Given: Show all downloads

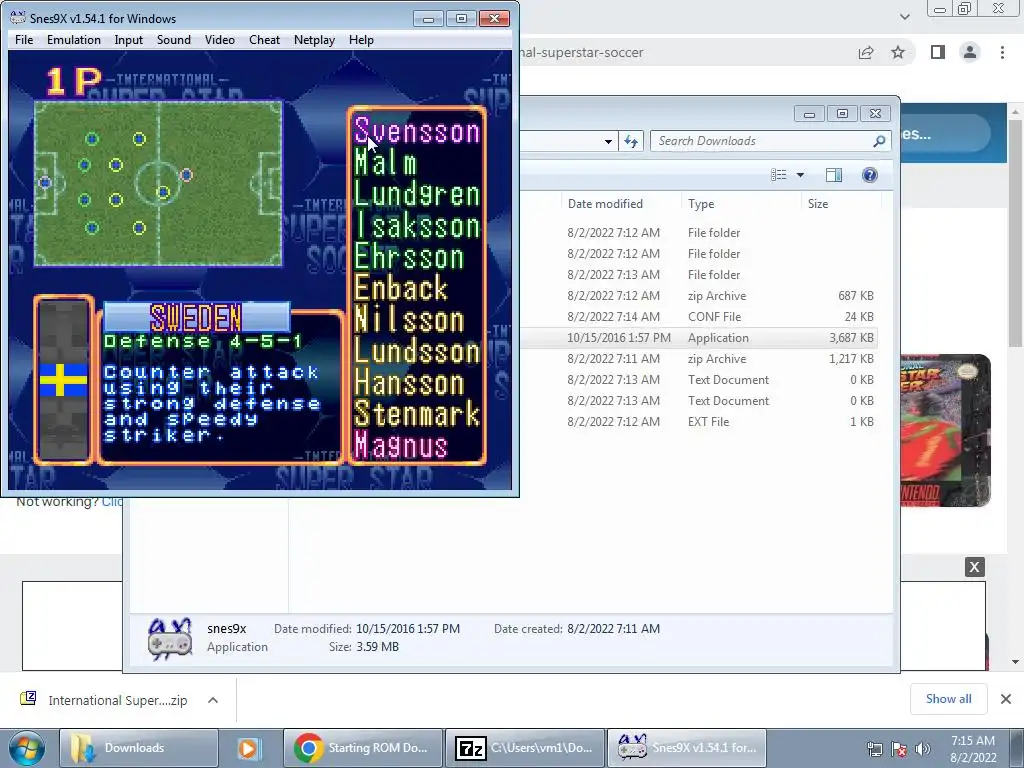Looking at the screenshot, I should point(948,699).
